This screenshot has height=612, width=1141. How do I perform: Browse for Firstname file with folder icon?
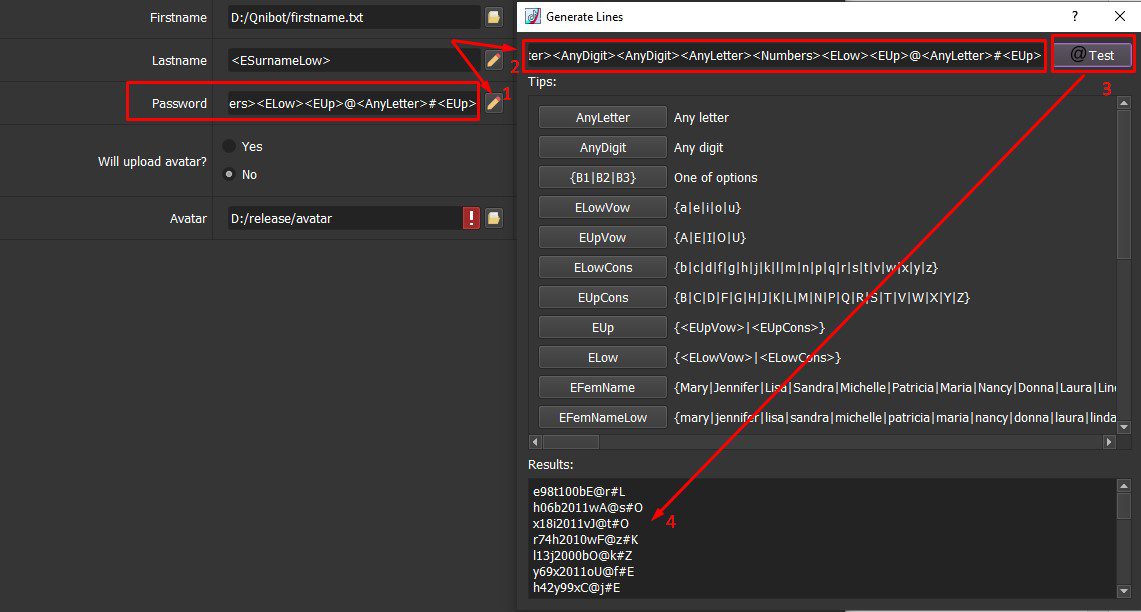(x=493, y=17)
